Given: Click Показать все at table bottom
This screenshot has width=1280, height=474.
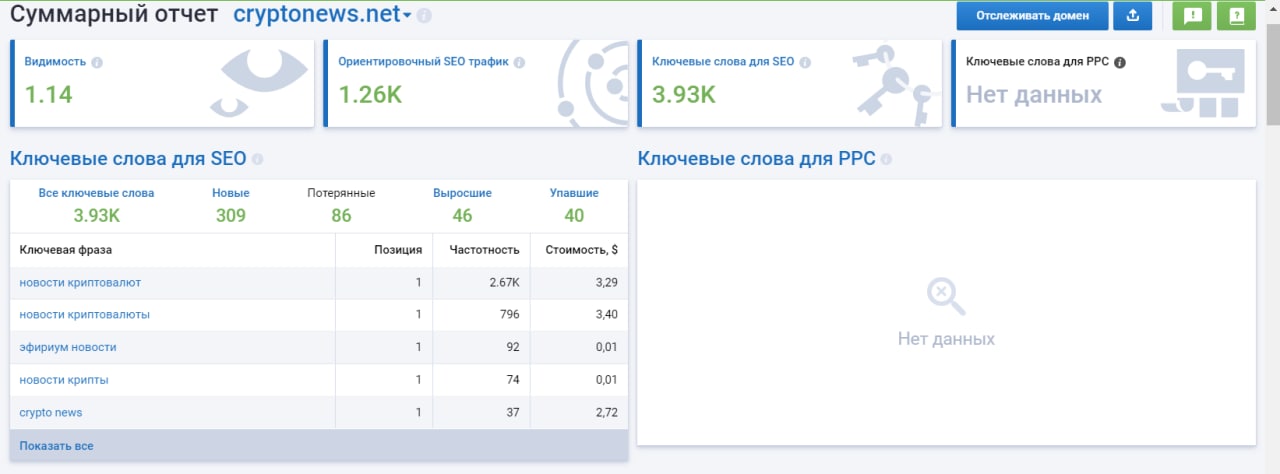Looking at the screenshot, I should pos(56,446).
